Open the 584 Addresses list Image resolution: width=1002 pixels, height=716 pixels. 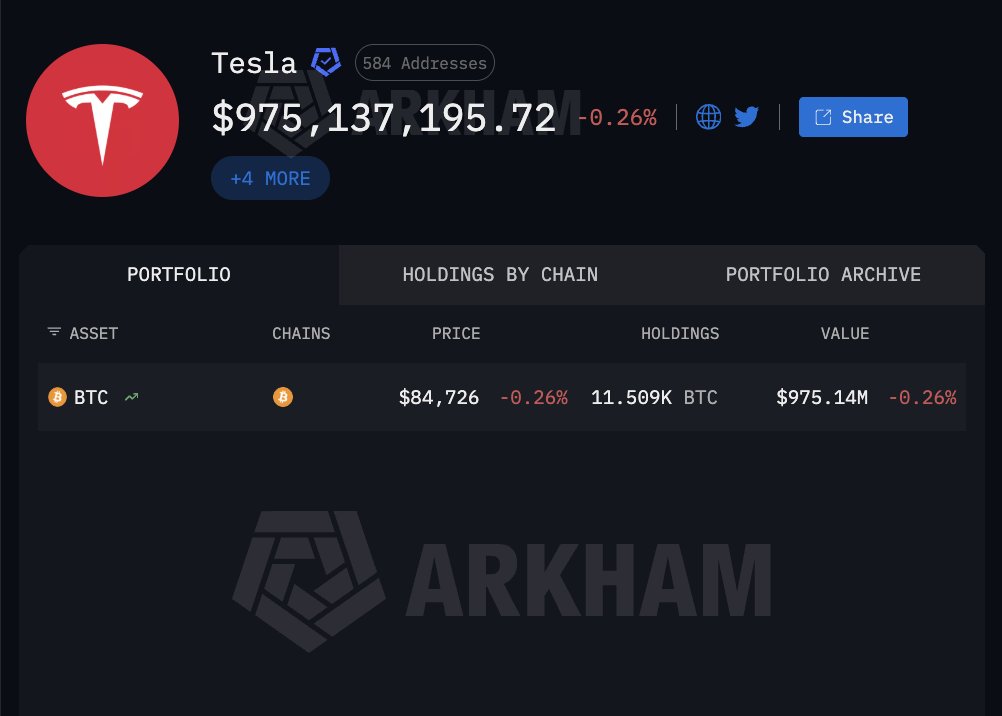(424, 63)
